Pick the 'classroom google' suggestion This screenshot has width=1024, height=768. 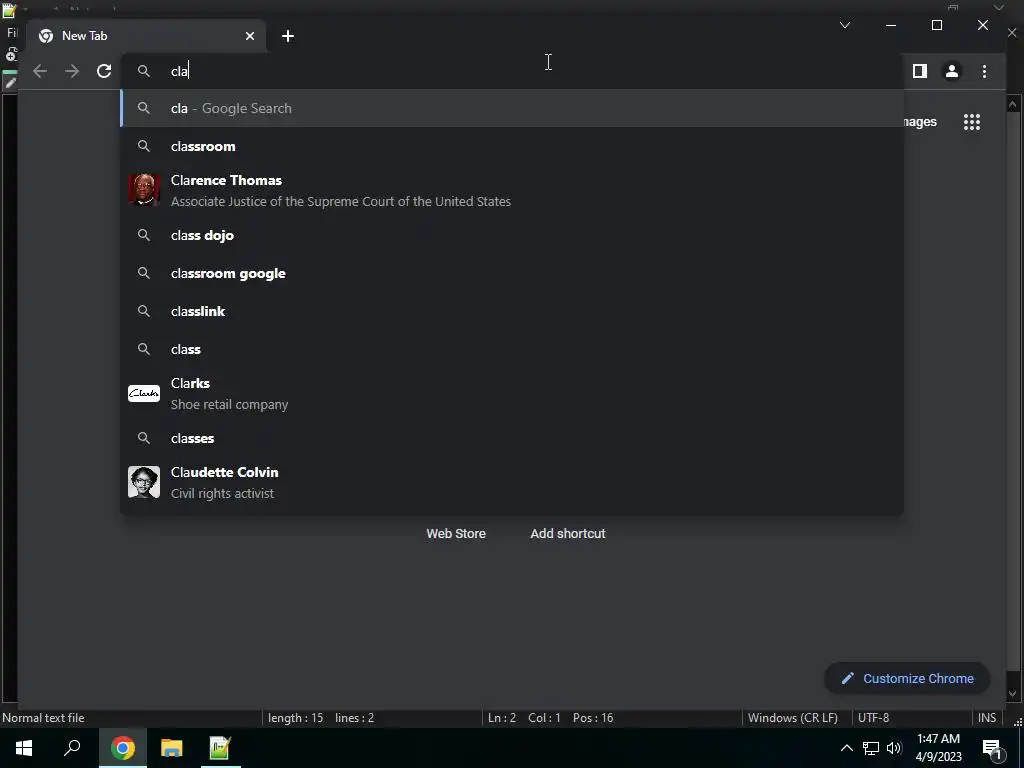coord(512,273)
